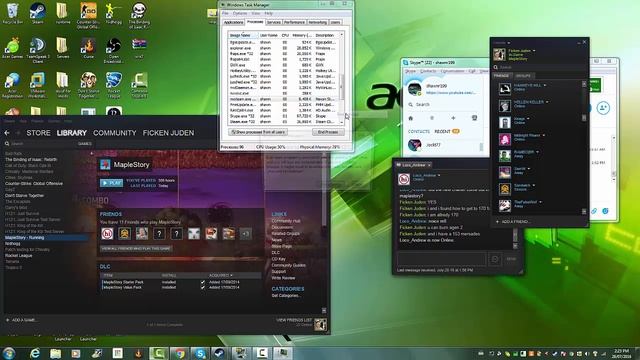Screen dimensions: 640x360
Task: Open the GAMES filter dropdown in Steam library
Action: (84, 144)
